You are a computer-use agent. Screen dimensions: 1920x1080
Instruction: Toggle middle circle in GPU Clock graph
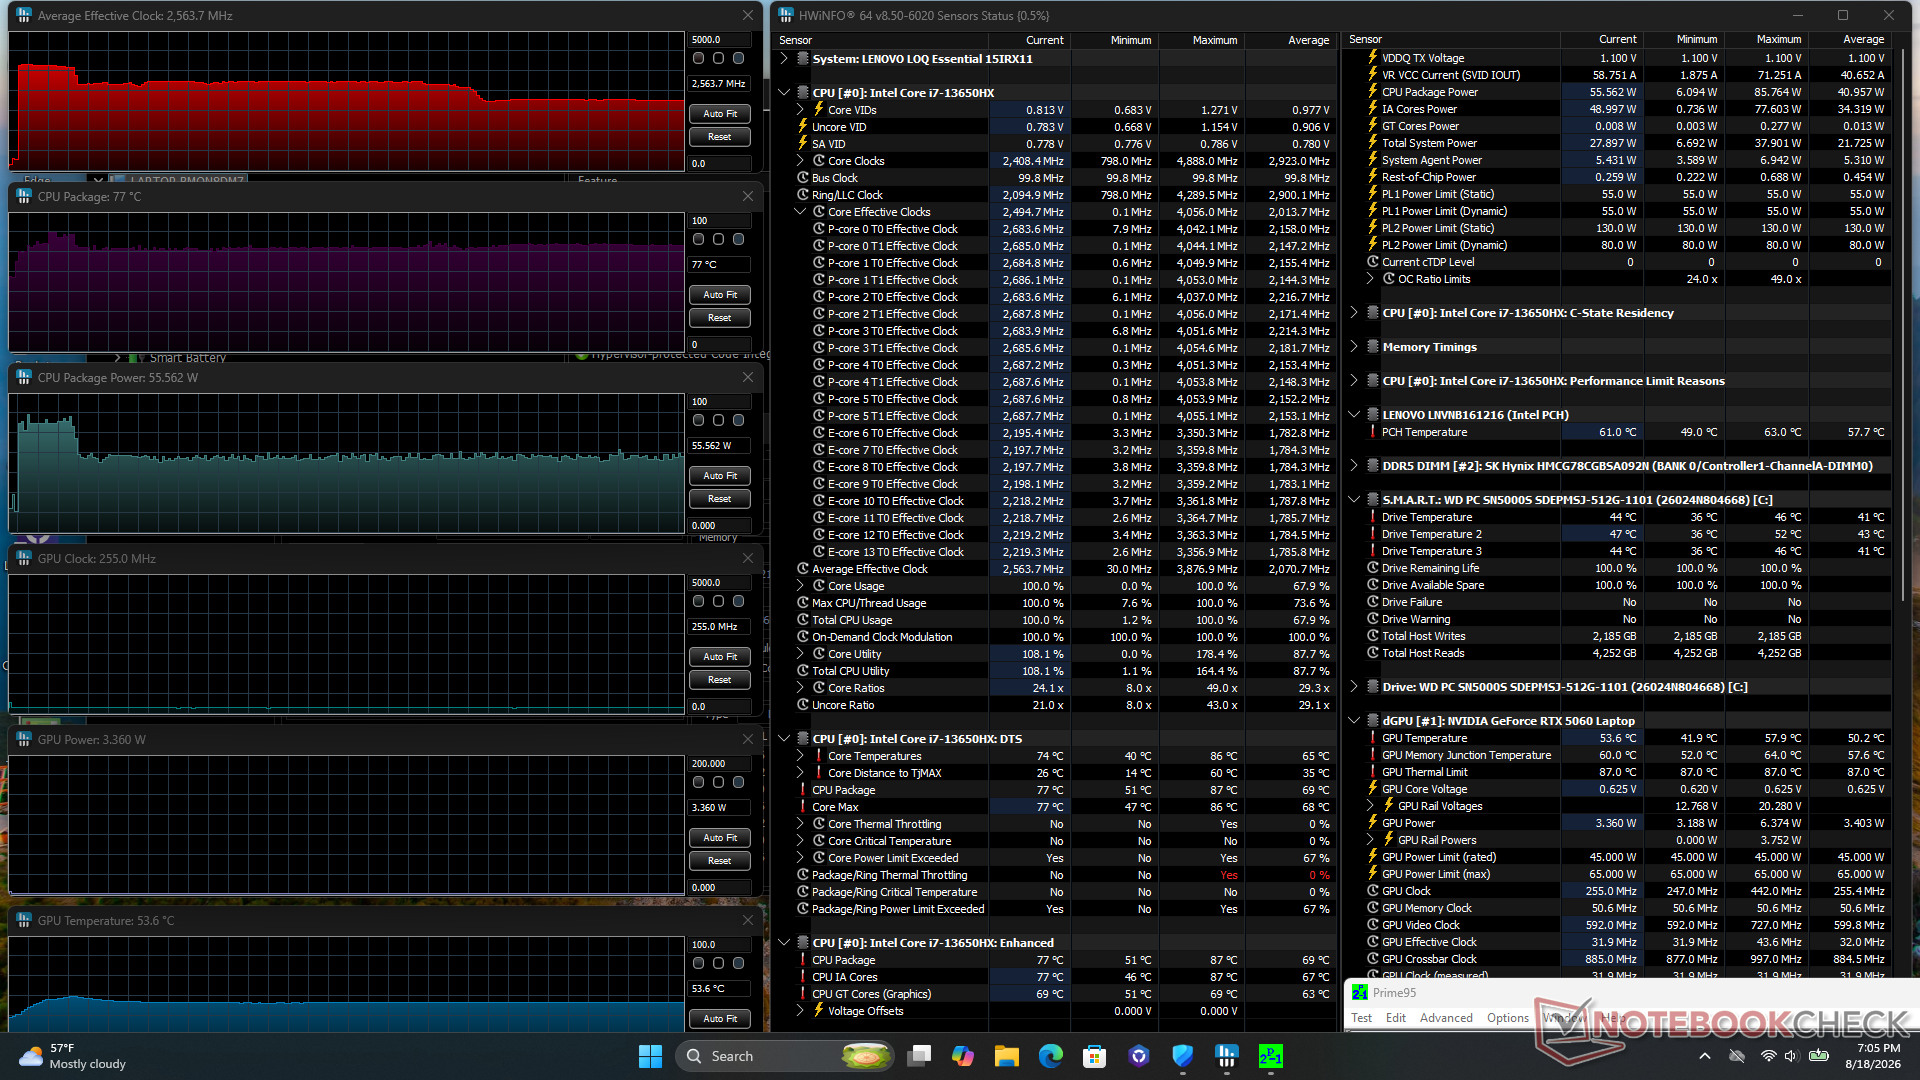coord(718,601)
